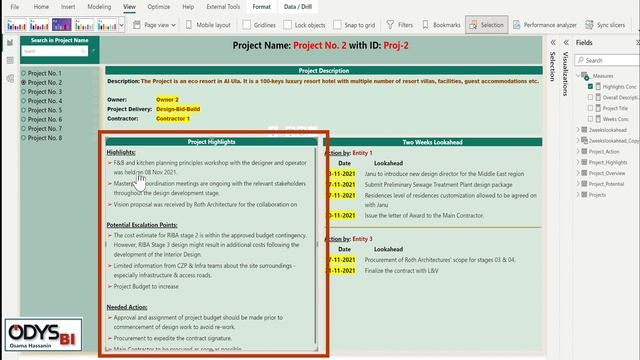Image resolution: width=640 pixels, height=360 pixels.
Task: Expand the 2weekslookahead_Copy table
Action: [x=578, y=140]
